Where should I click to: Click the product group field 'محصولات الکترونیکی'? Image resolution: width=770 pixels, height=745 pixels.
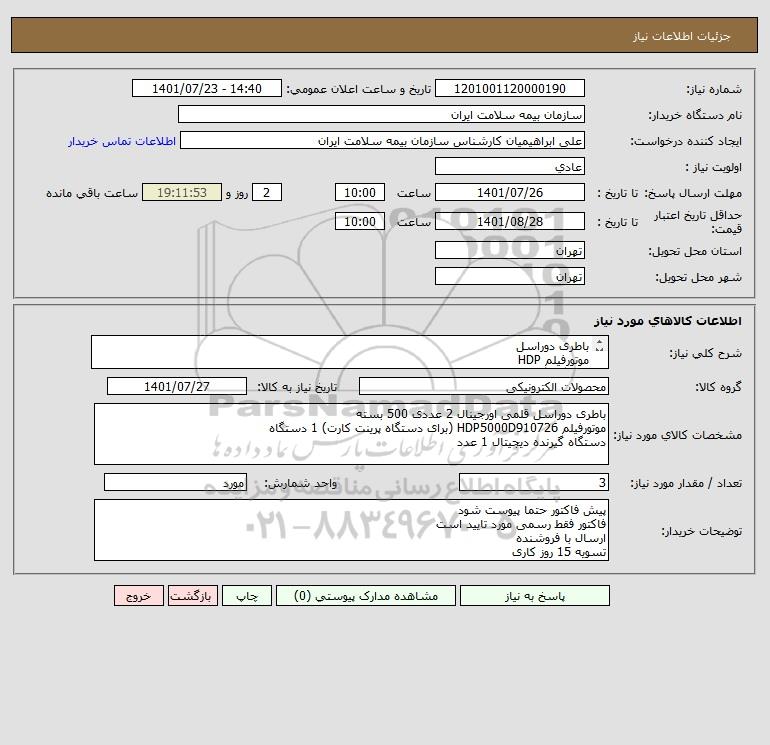point(484,386)
